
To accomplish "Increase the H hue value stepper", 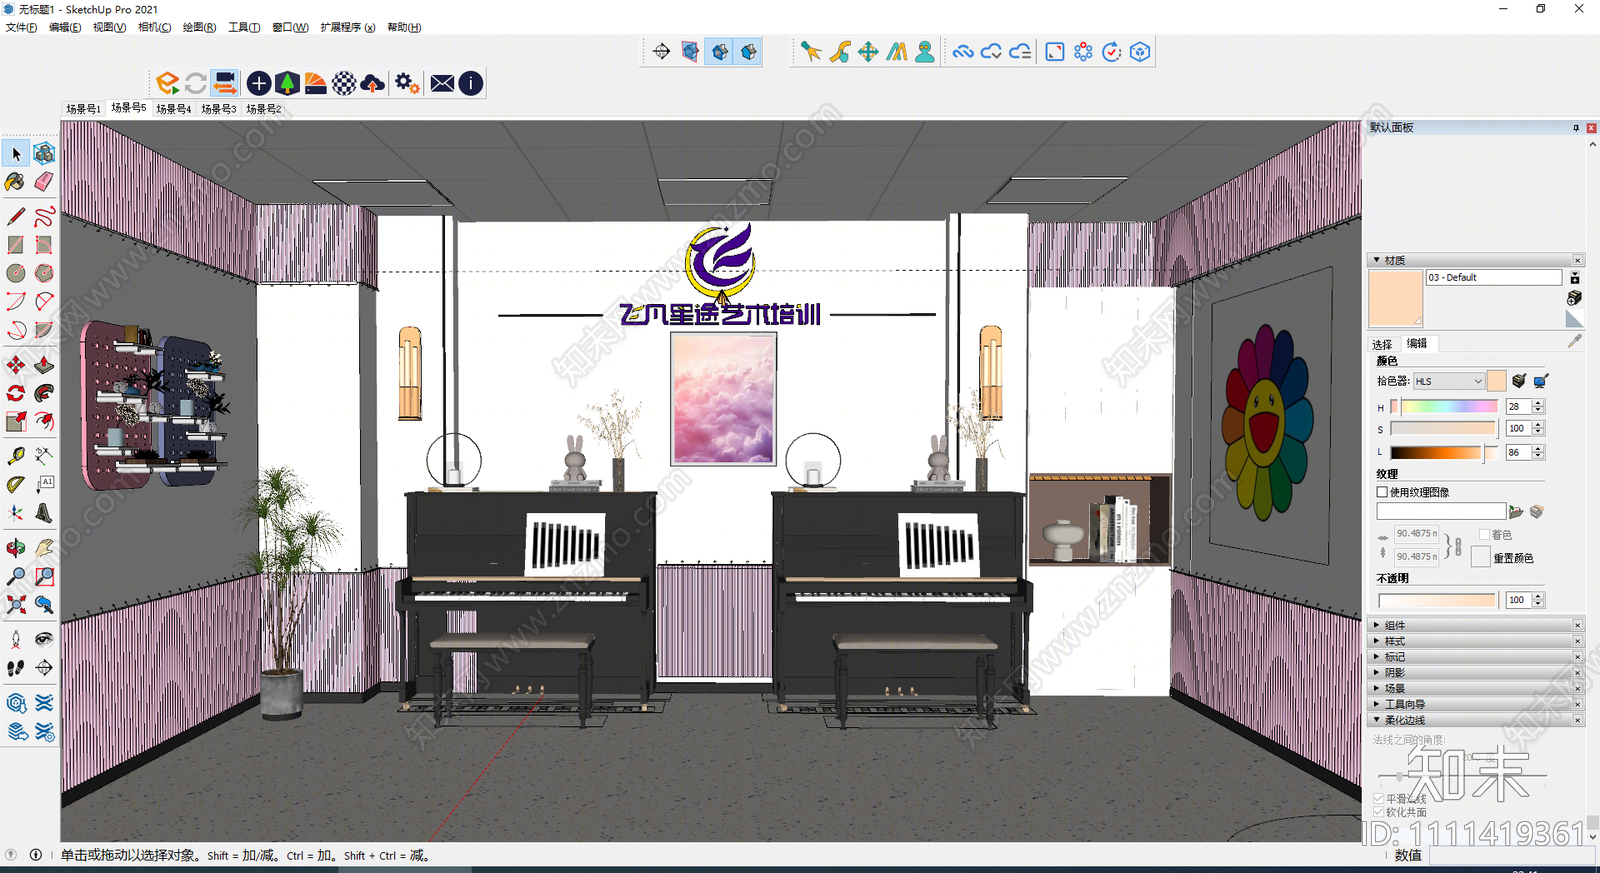I will pos(1539,403).
